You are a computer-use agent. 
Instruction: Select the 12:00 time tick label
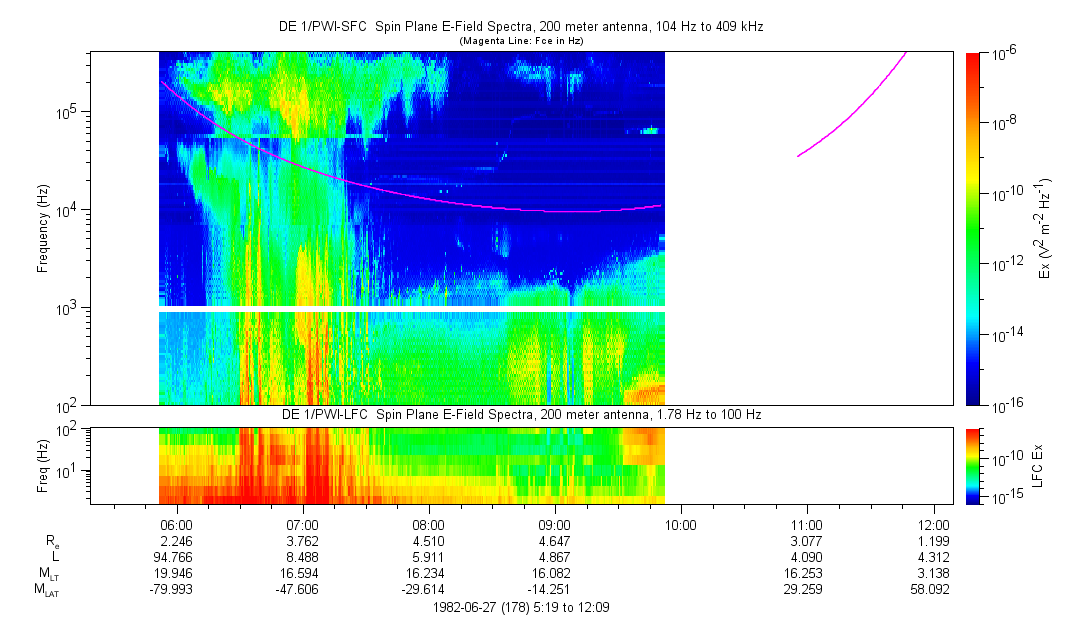click(933, 523)
